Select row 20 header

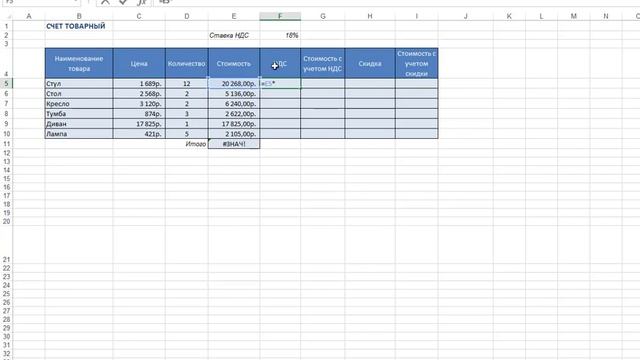(x=6, y=221)
